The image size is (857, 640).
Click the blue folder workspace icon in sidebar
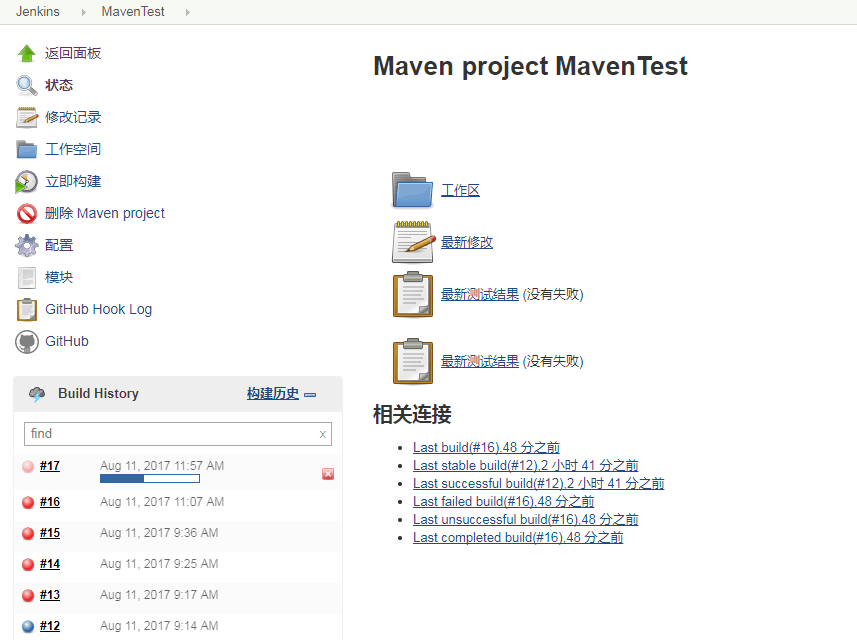click(26, 149)
